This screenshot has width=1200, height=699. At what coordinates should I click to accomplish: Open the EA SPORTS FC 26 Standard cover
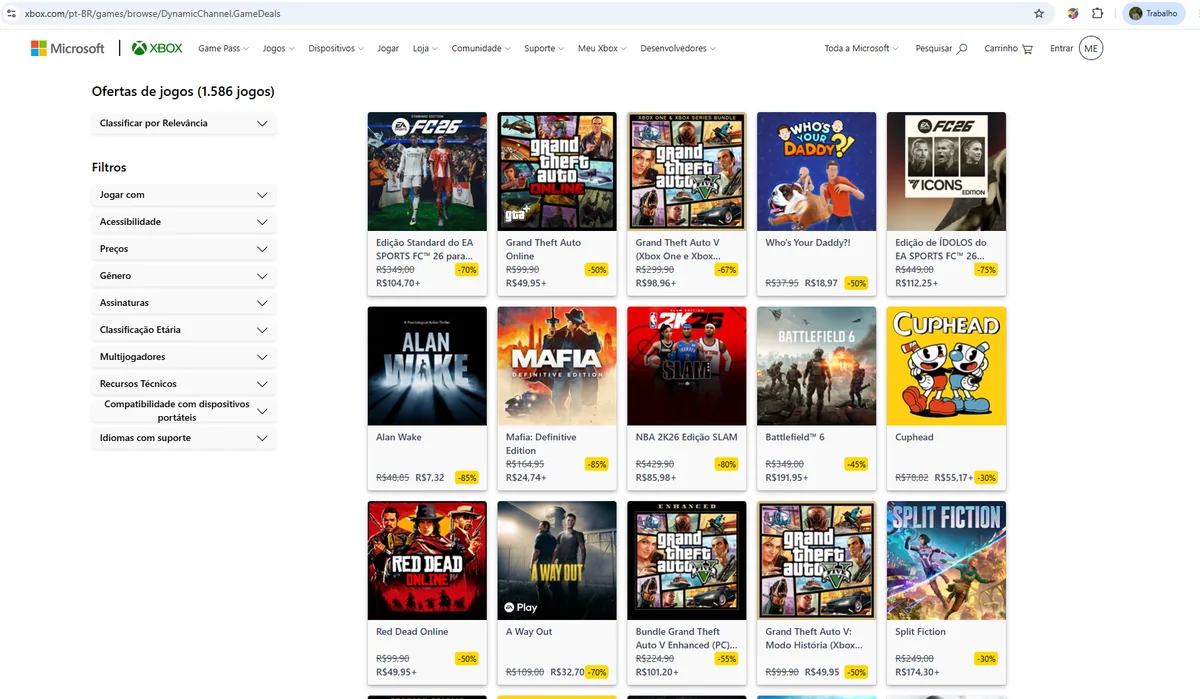click(x=427, y=171)
